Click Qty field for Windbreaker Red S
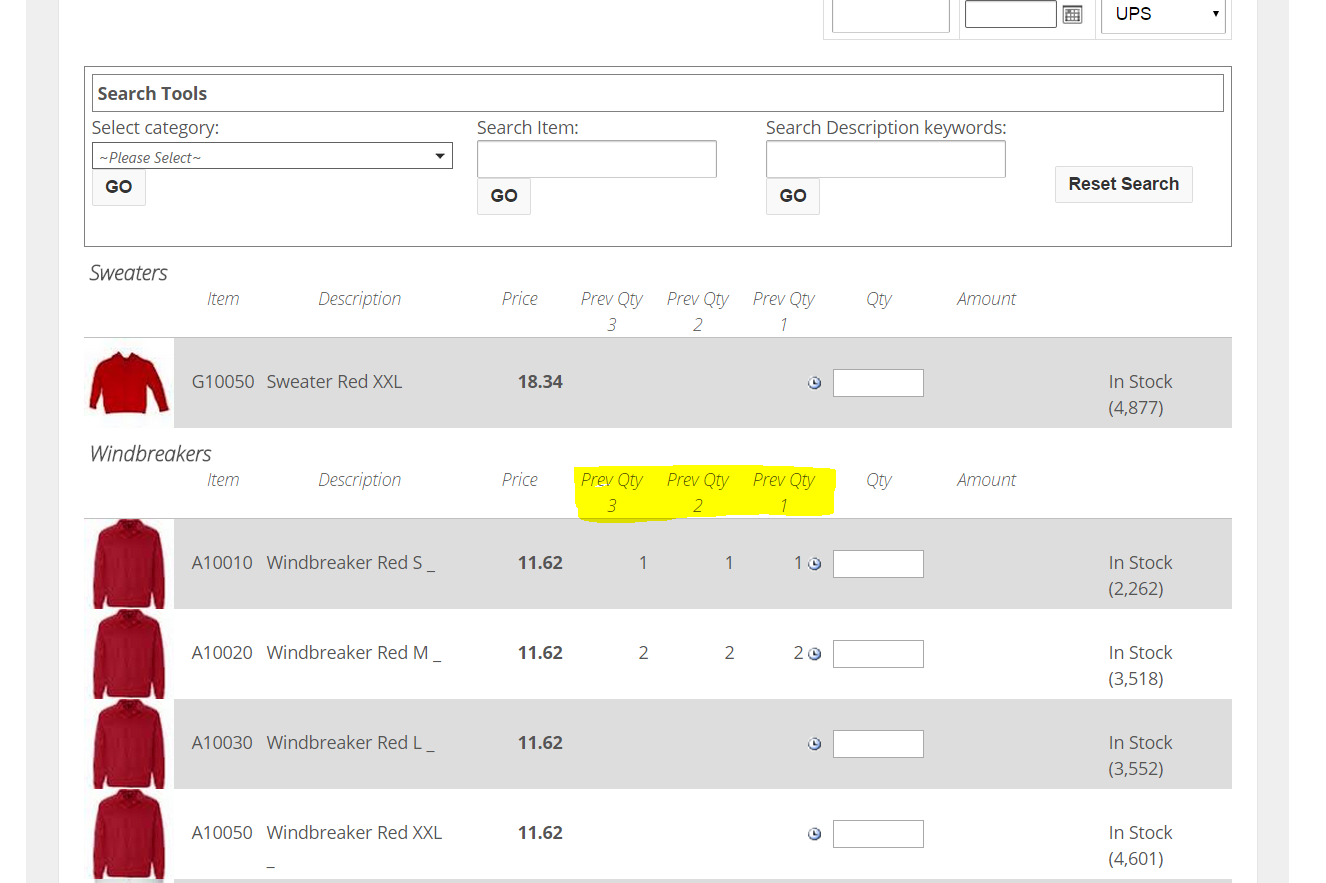The image size is (1326, 883). (878, 564)
